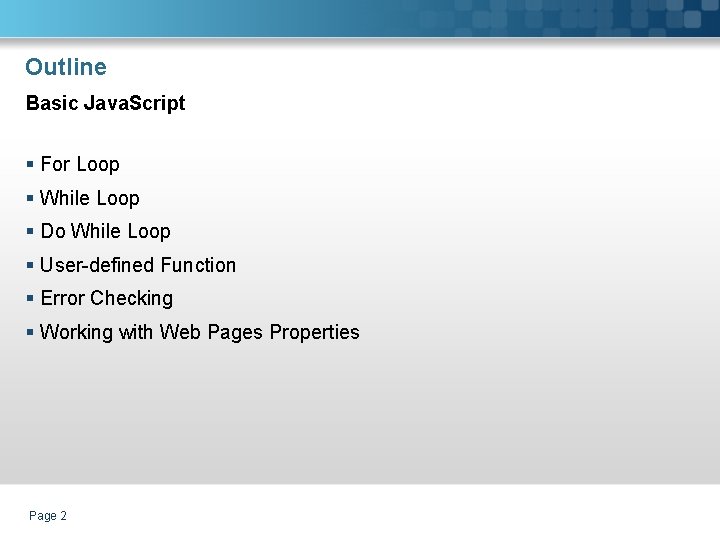Click the square bullet beside For Loop

click(31, 164)
